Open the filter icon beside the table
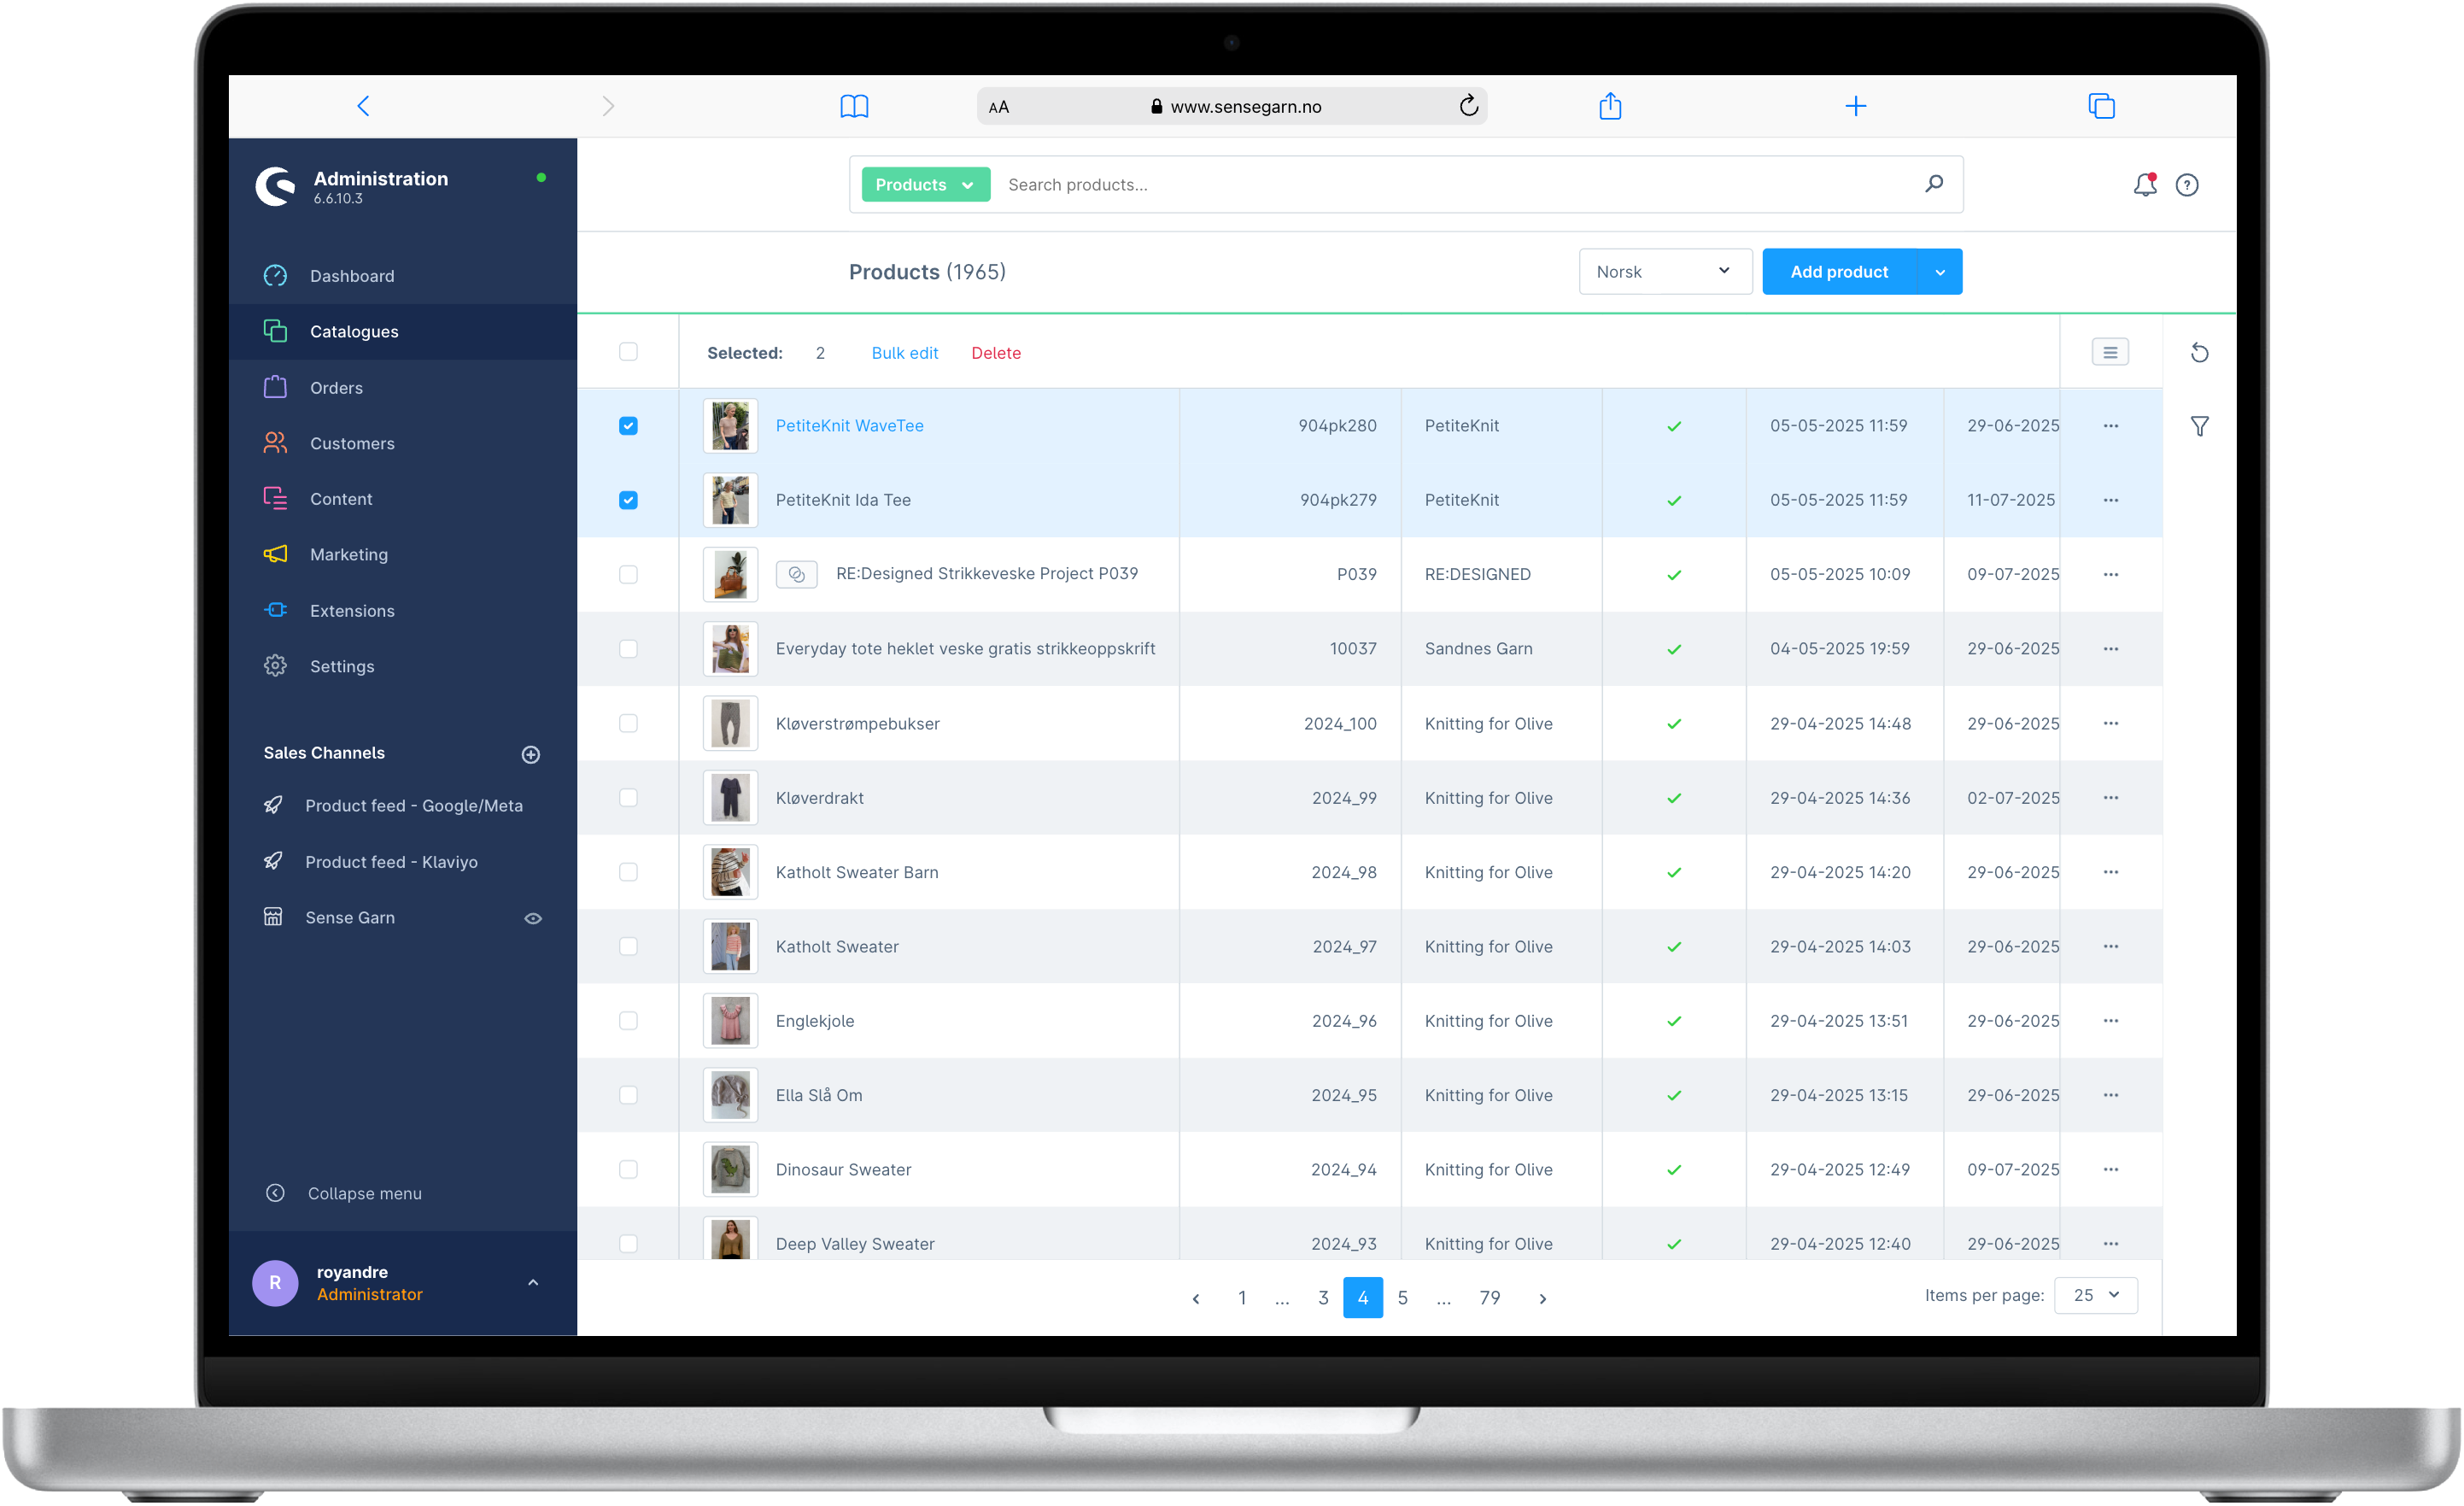Viewport: 2464px width, 1506px height. click(2200, 426)
